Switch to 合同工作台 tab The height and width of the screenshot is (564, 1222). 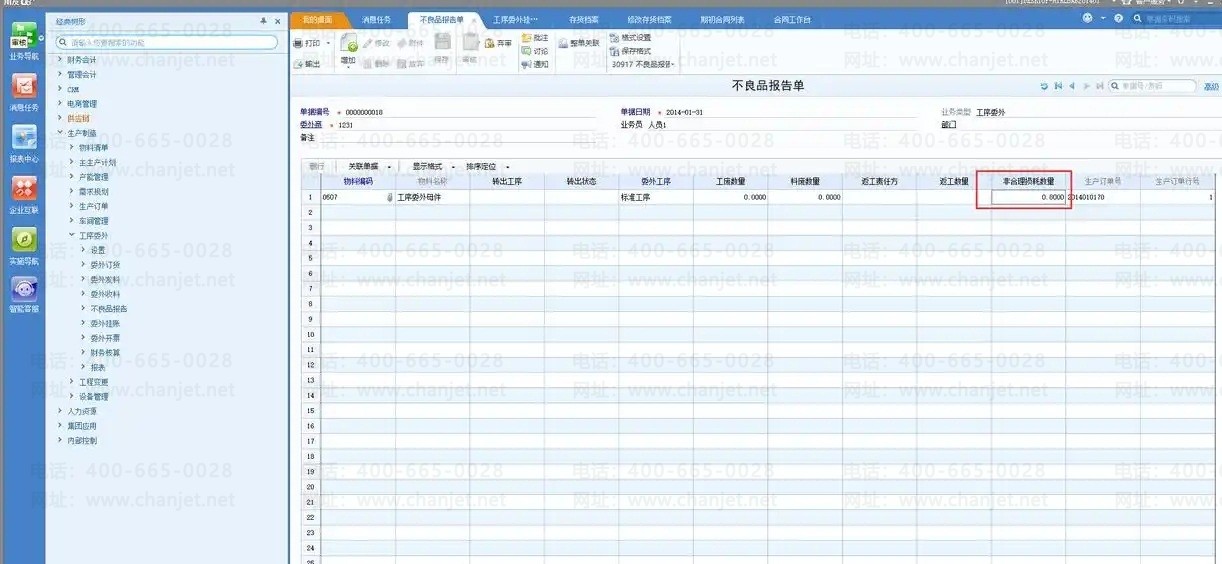(x=792, y=19)
